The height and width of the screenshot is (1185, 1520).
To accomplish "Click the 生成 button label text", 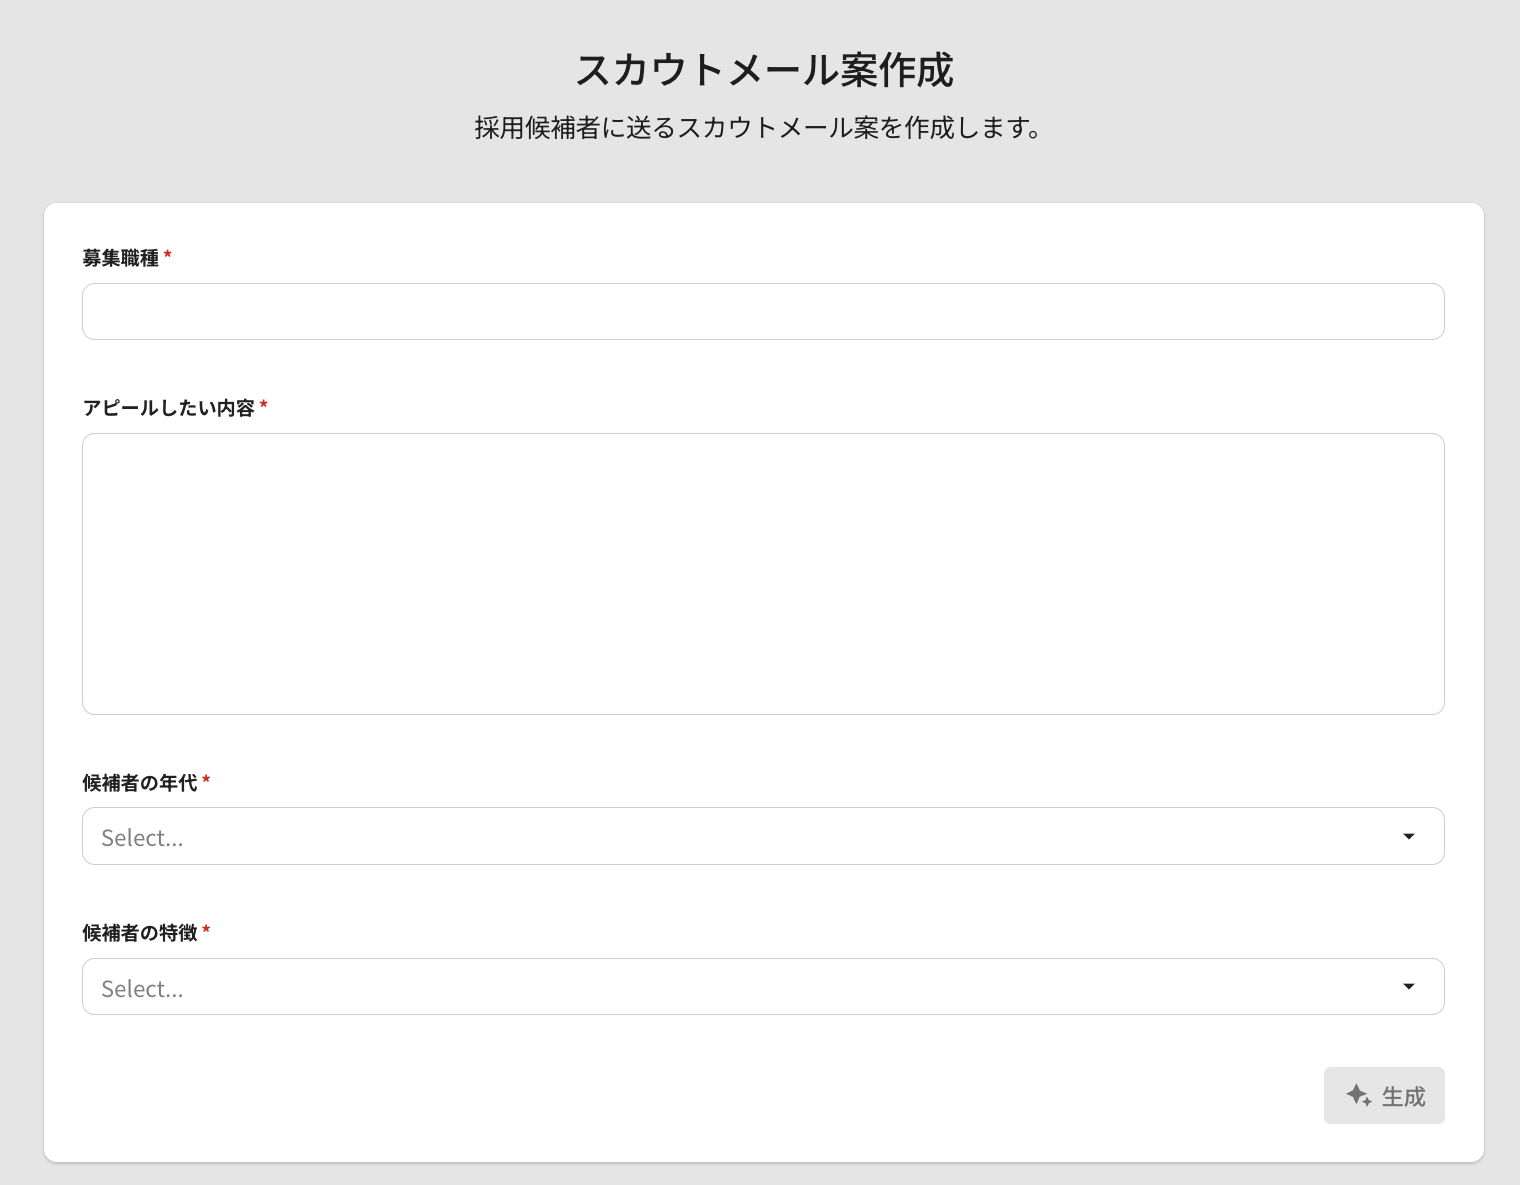I will [x=1403, y=1096].
